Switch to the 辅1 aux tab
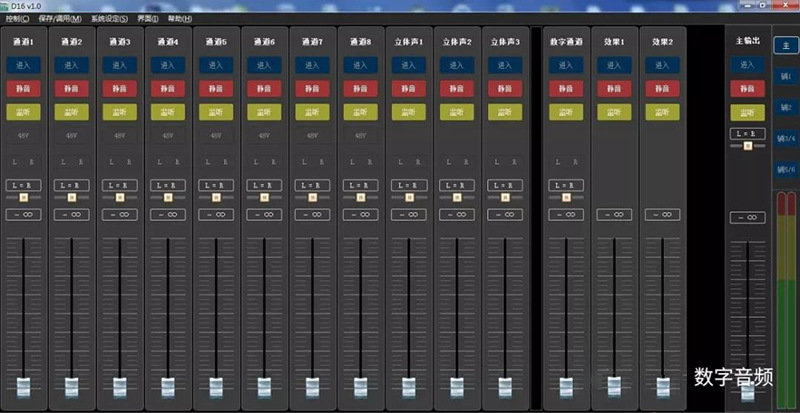 click(x=786, y=77)
